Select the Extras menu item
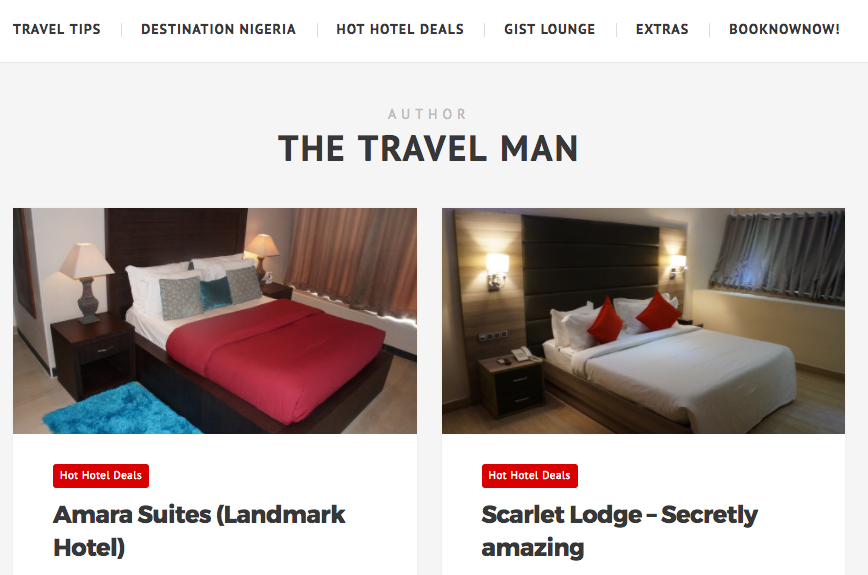868x575 pixels. click(662, 29)
